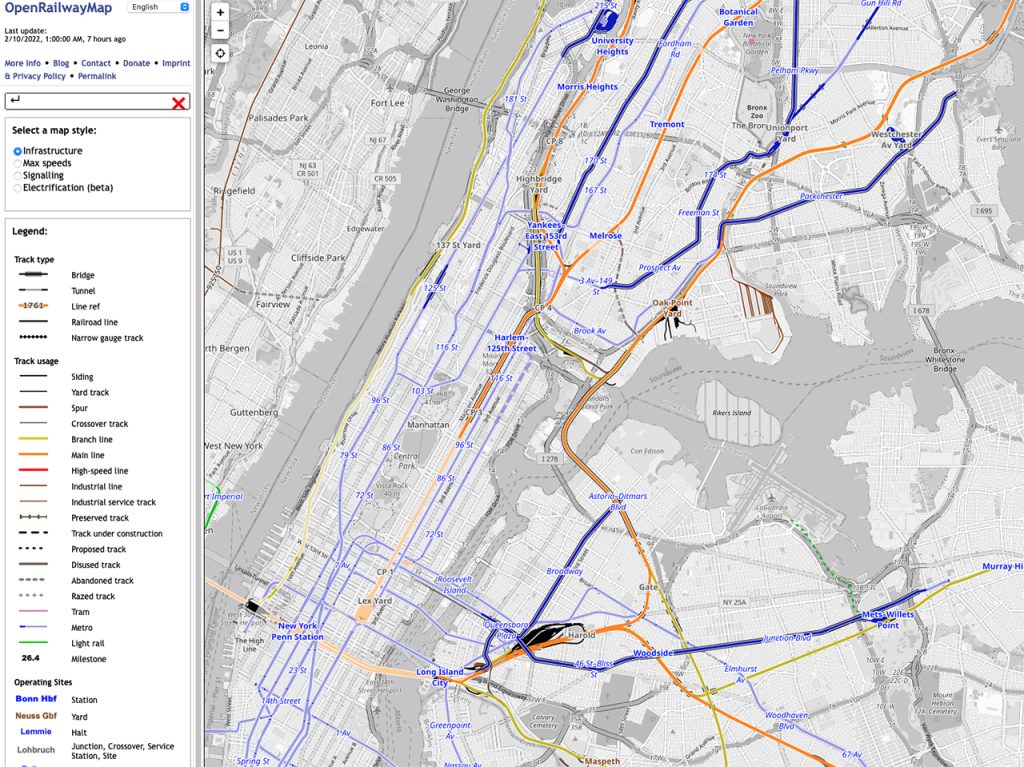Open the English language dropdown
This screenshot has height=767, width=1024.
tap(158, 7)
